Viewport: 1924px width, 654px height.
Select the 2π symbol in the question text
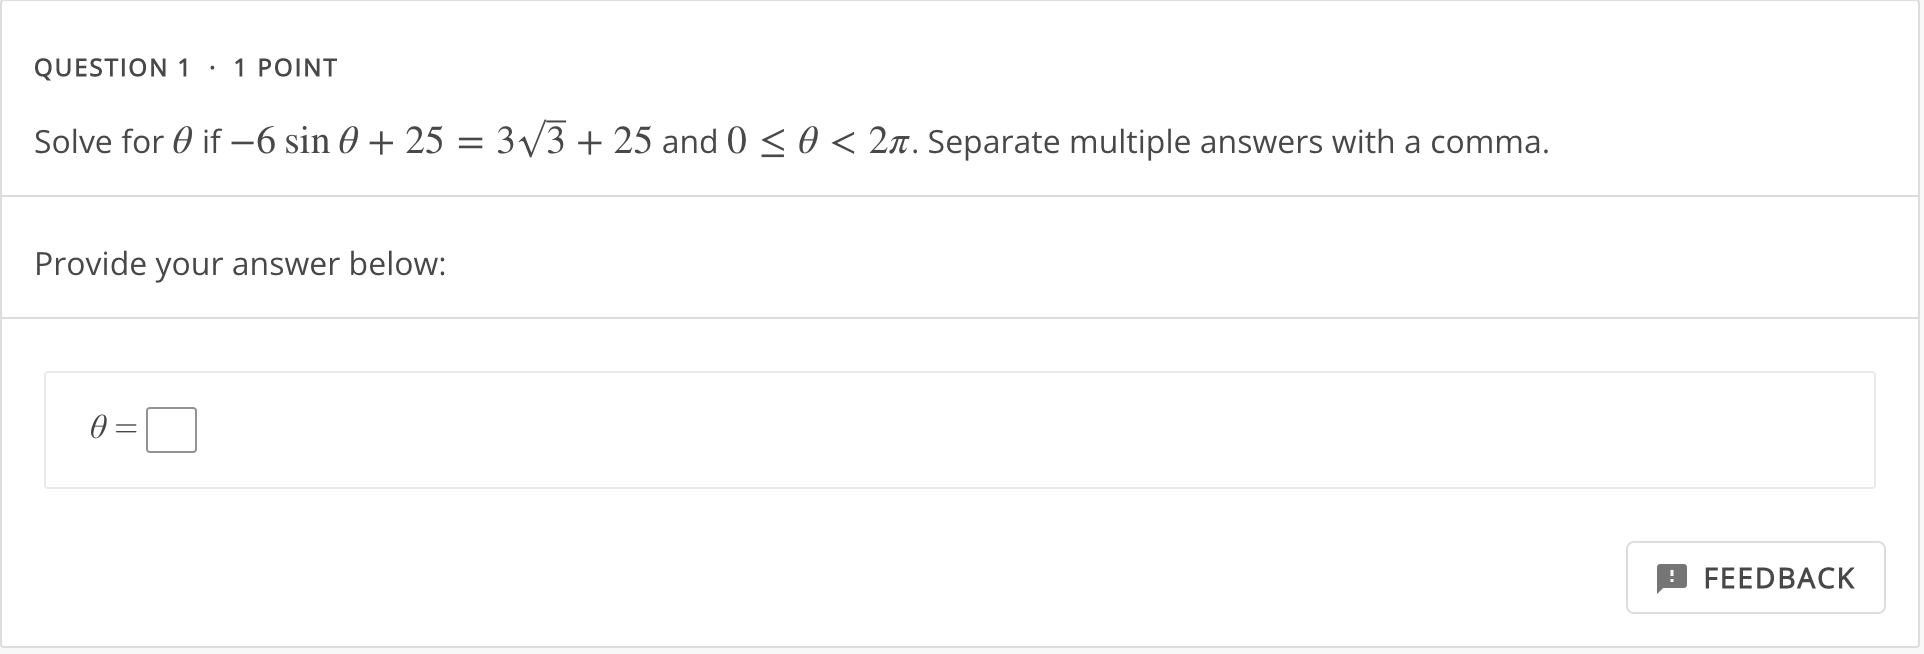click(x=888, y=140)
